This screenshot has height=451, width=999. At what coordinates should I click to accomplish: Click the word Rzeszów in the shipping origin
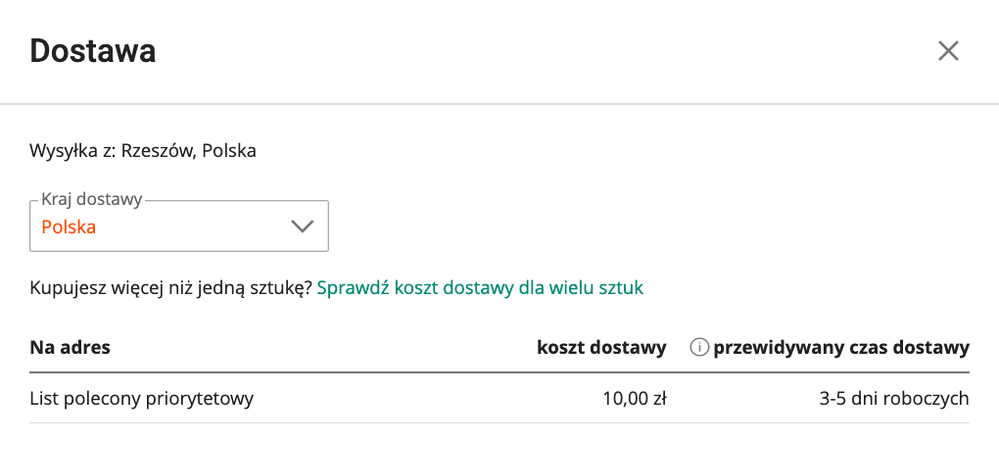pyautogui.click(x=159, y=152)
